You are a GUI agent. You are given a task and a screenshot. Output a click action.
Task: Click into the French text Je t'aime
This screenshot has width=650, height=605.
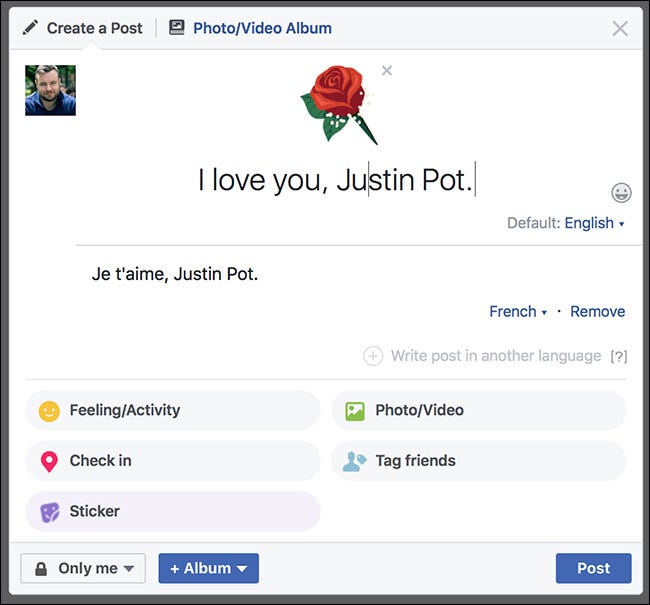tap(175, 274)
